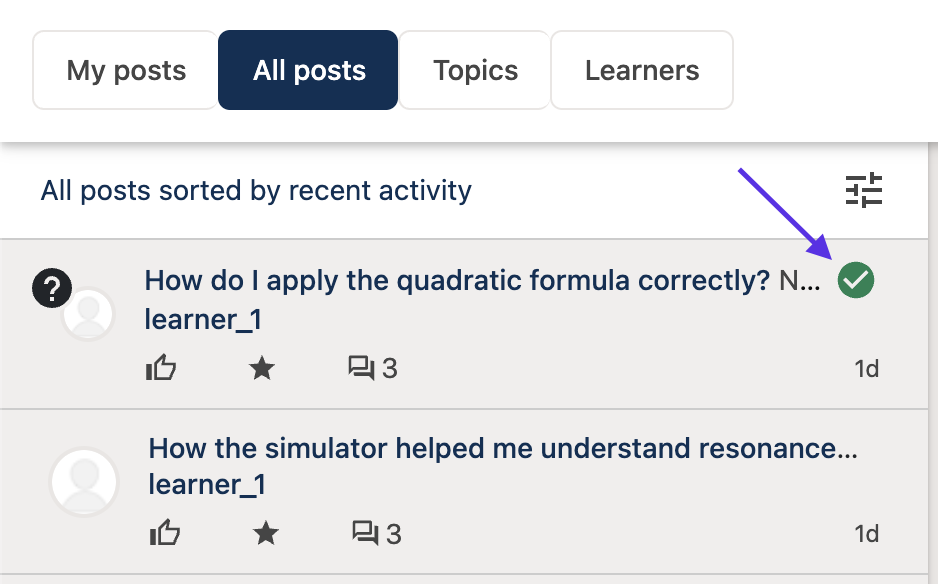Open the Topics tab
This screenshot has width=938, height=584.
tap(475, 71)
